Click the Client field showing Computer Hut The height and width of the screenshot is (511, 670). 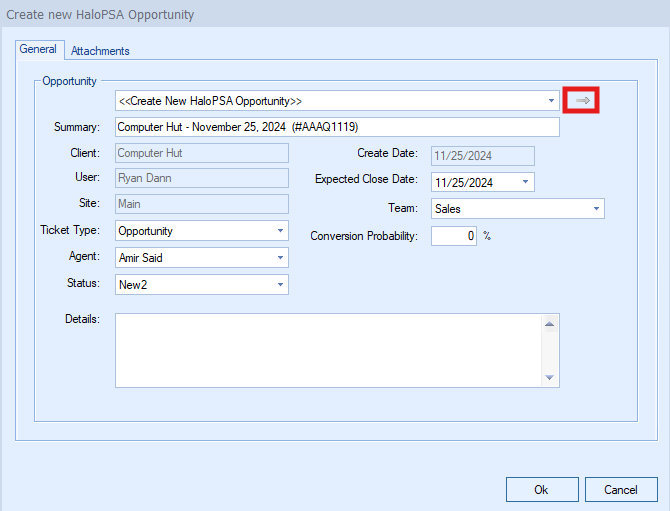(202, 153)
